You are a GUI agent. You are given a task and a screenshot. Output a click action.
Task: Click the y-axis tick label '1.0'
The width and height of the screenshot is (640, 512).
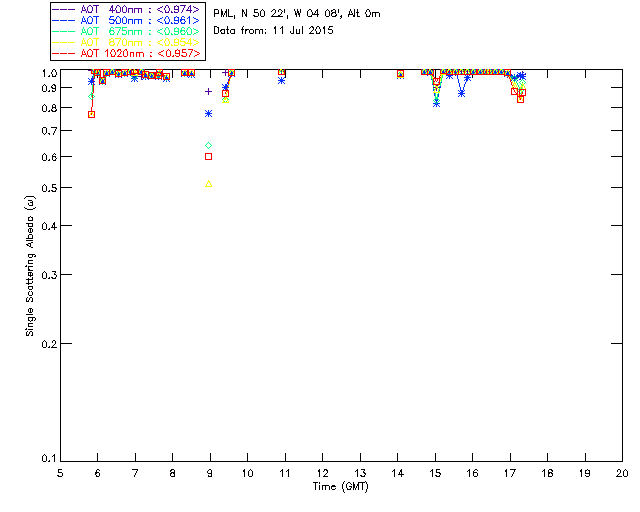[x=49, y=73]
